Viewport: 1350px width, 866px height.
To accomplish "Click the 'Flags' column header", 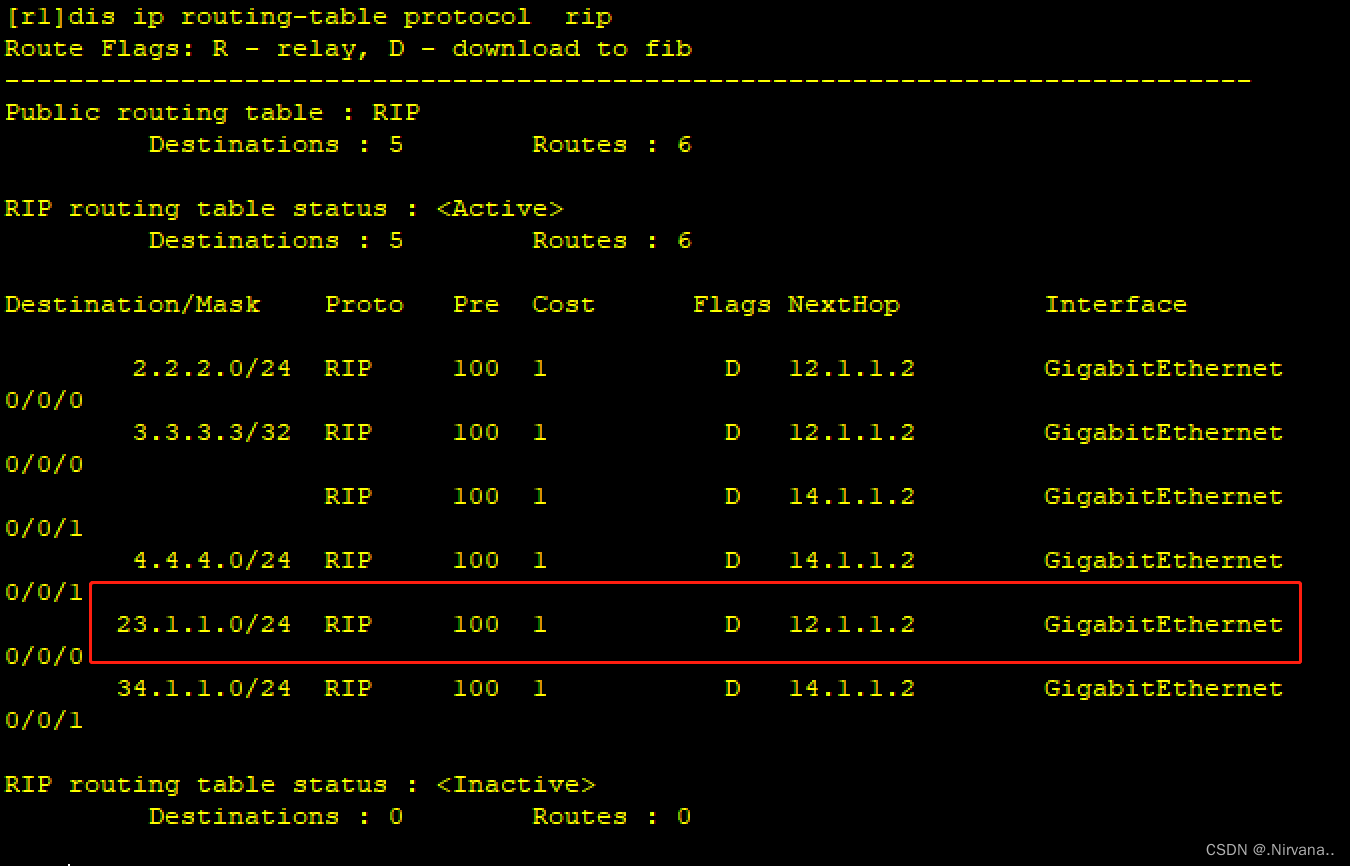I will coord(732,305).
